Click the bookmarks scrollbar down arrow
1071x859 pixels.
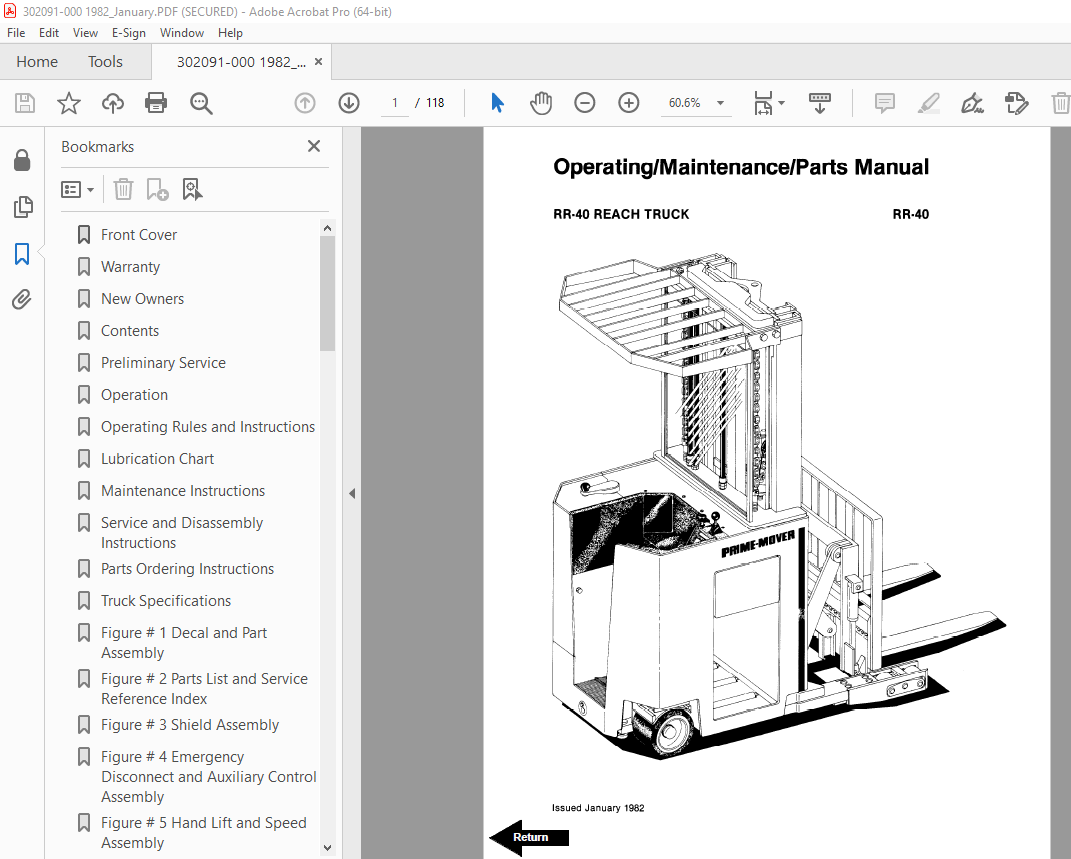click(327, 847)
